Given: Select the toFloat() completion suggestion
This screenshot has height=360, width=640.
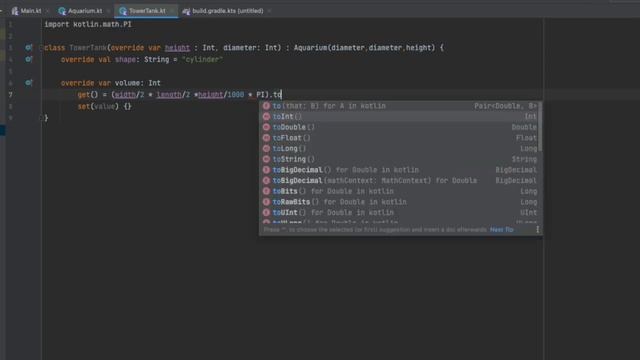Looking at the screenshot, I should [399, 138].
